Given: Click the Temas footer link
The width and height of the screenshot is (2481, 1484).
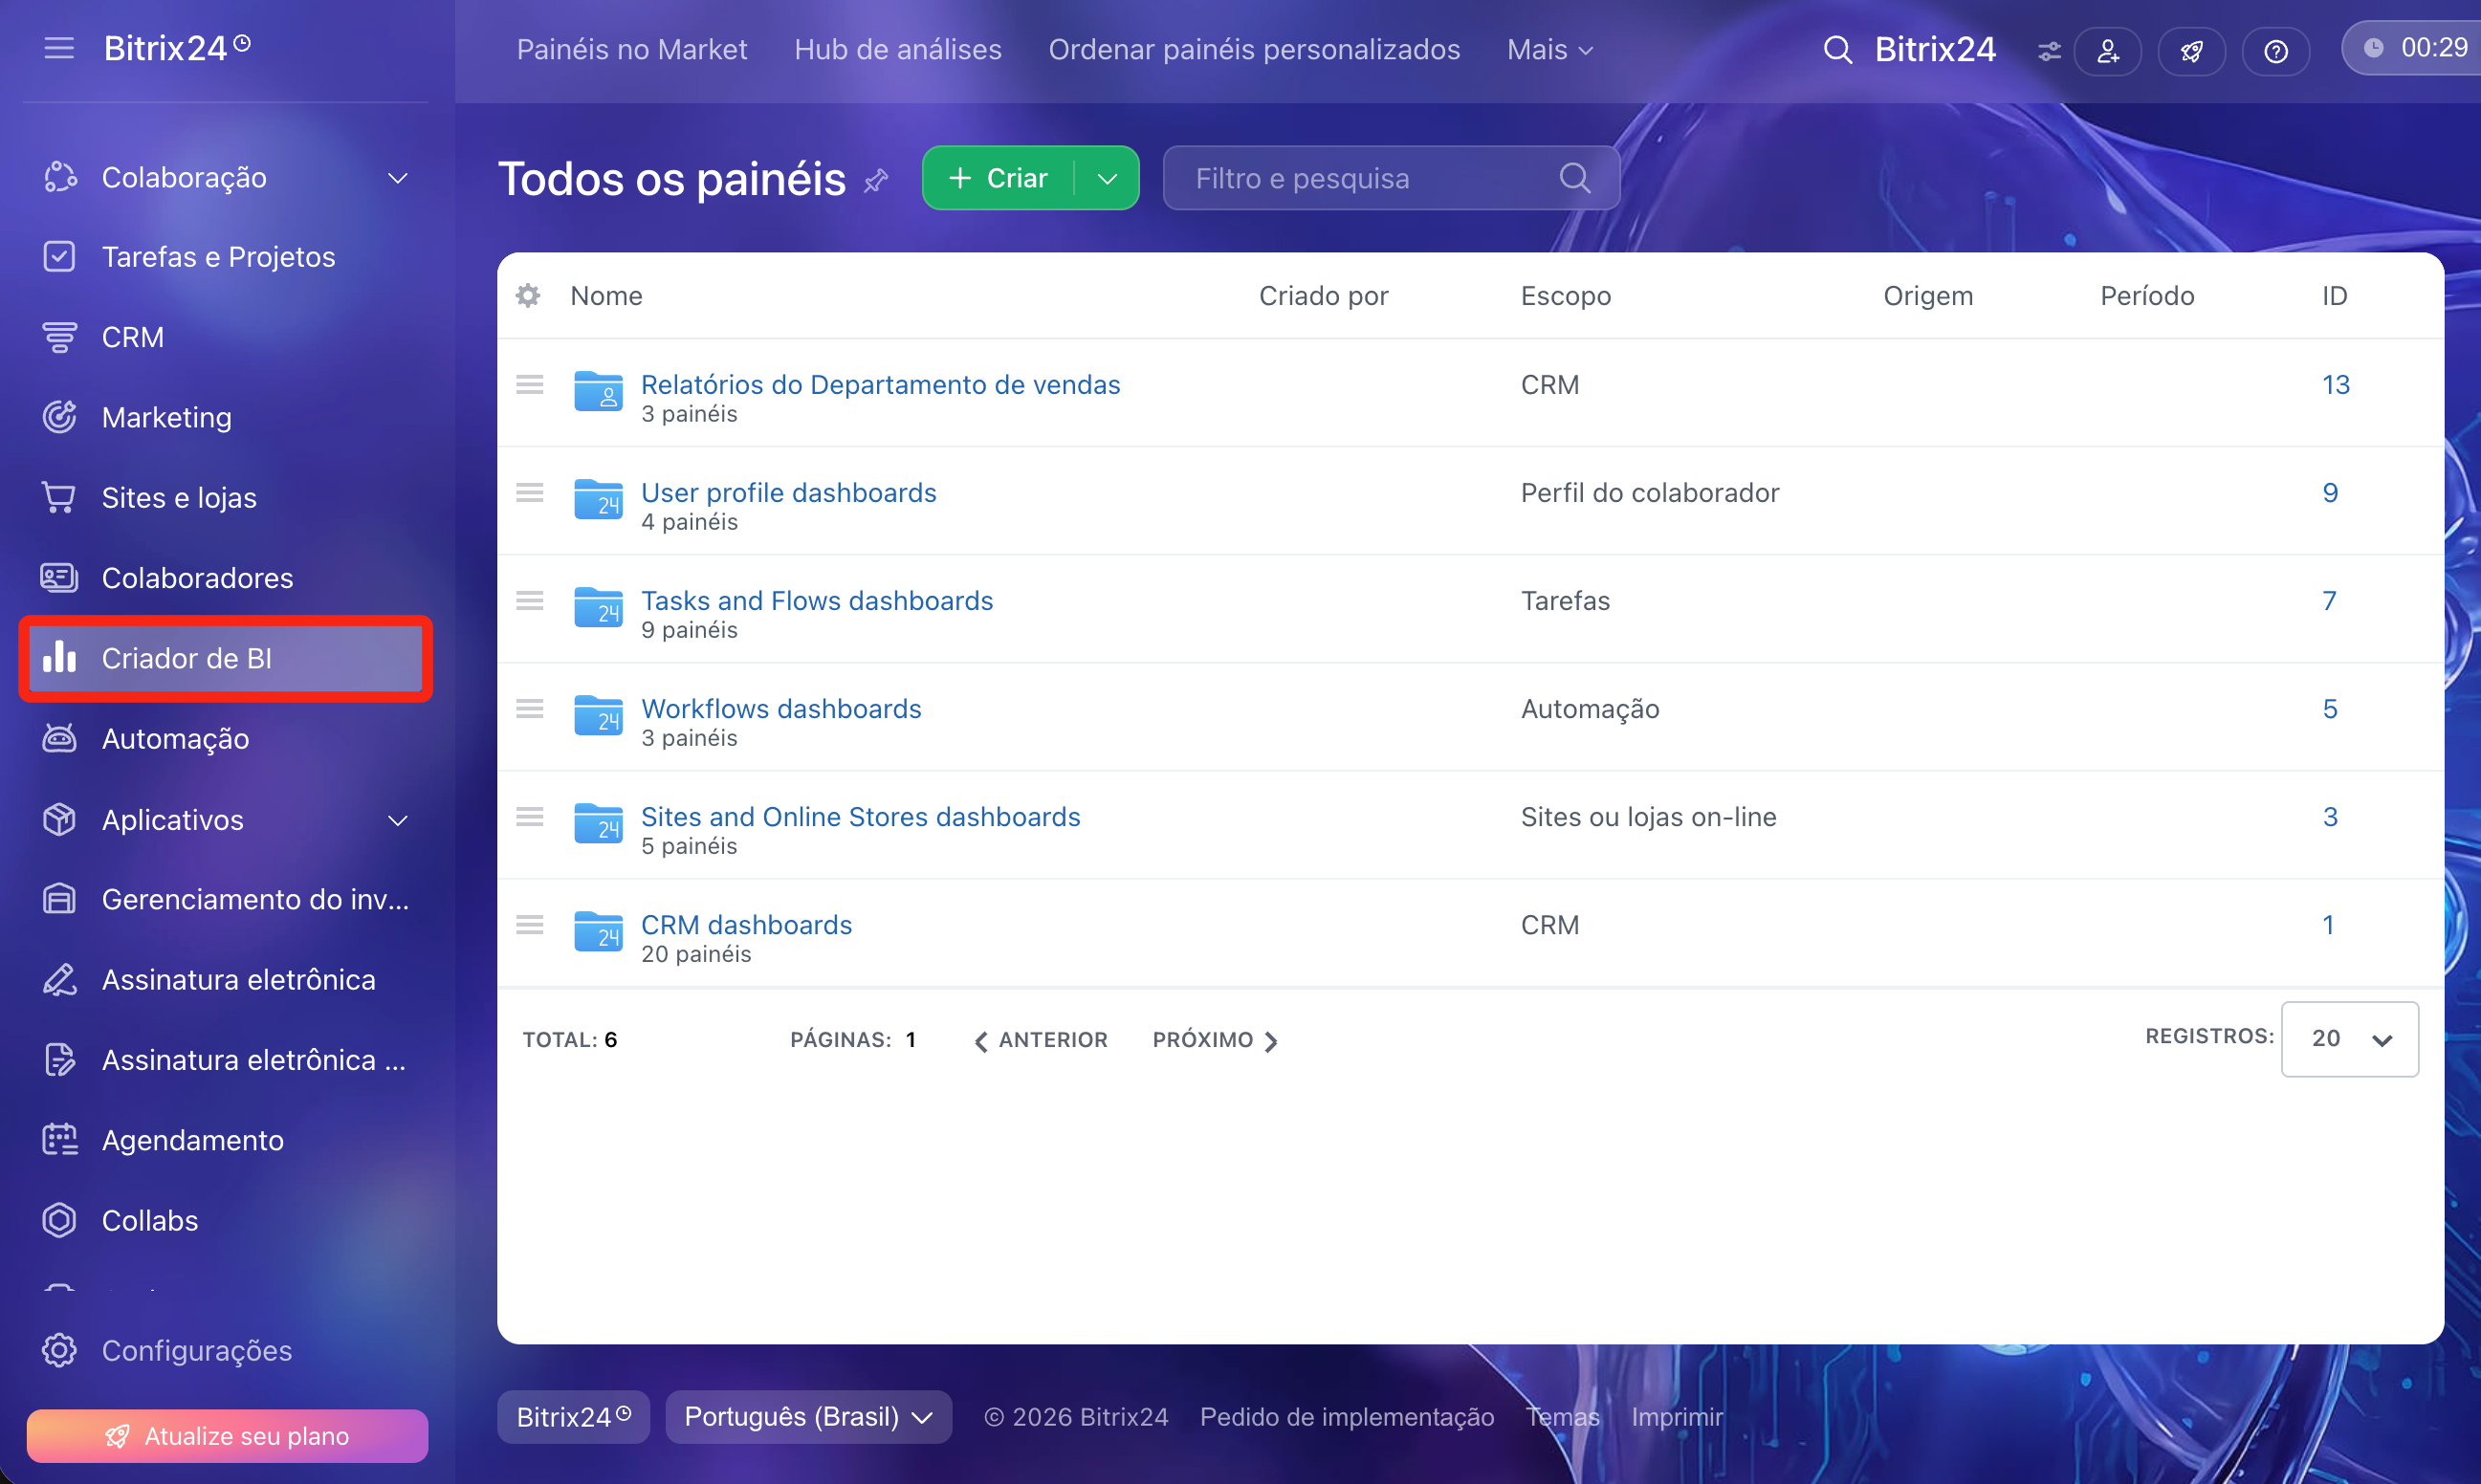Looking at the screenshot, I should point(1562,1417).
